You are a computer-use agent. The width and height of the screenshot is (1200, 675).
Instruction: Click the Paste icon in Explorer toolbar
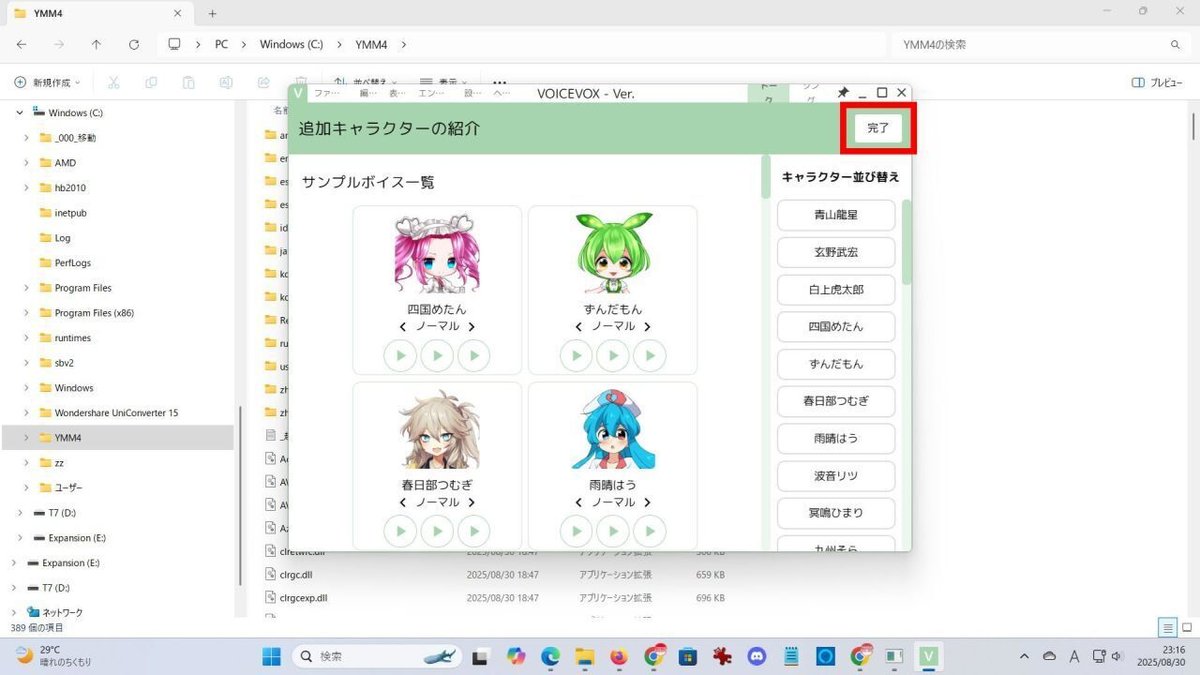[x=188, y=82]
